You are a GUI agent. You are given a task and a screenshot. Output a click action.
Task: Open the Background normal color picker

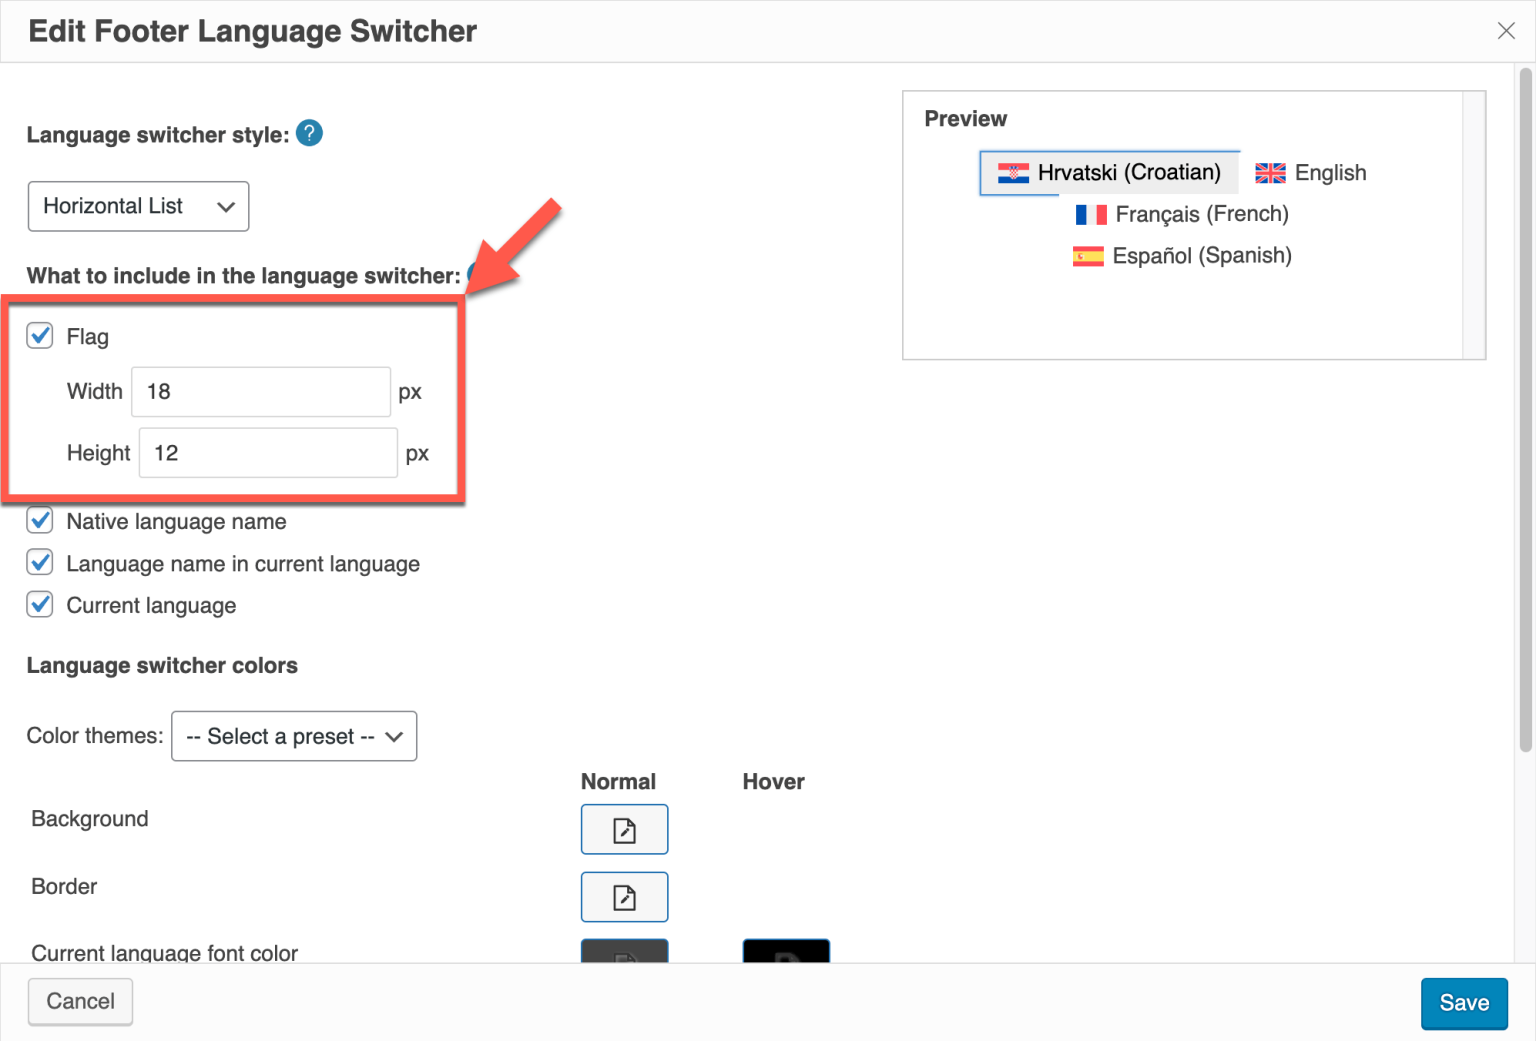[624, 829]
